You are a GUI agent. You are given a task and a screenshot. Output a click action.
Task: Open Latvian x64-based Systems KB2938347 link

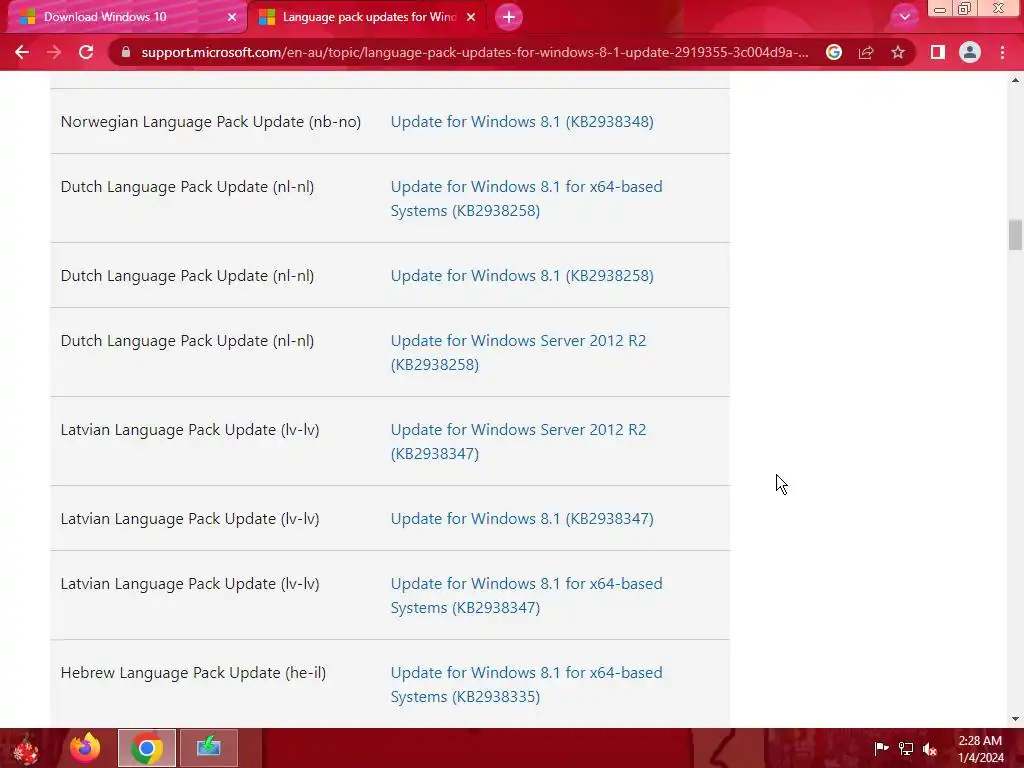pyautogui.click(x=526, y=596)
